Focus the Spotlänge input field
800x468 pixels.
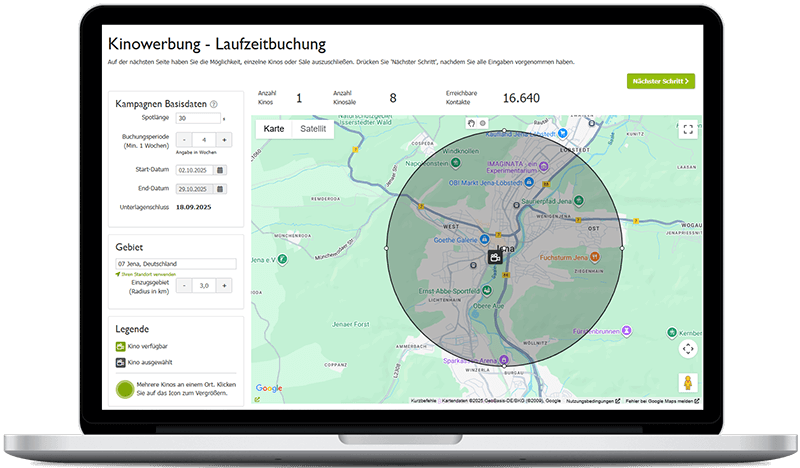[198, 118]
